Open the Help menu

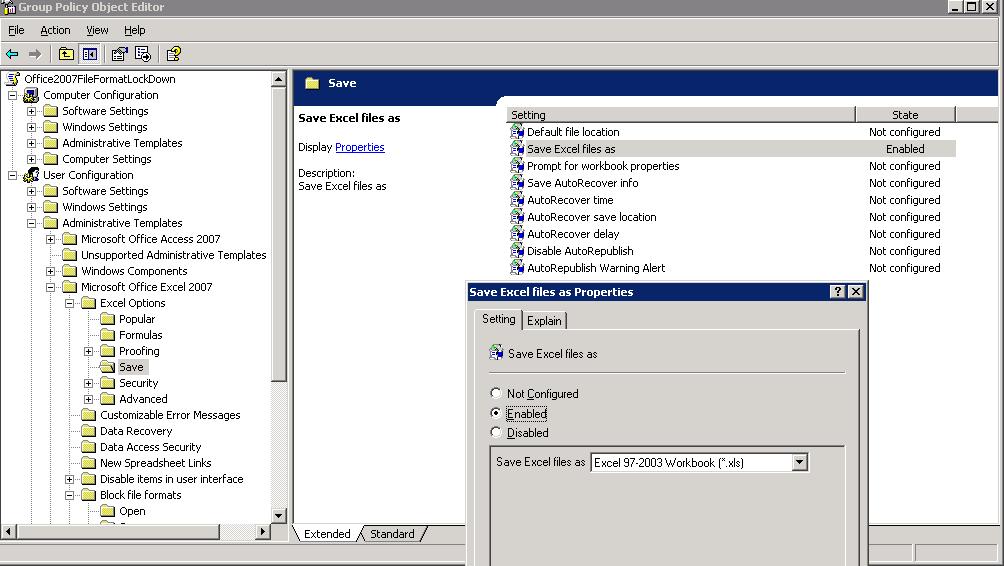pos(134,30)
